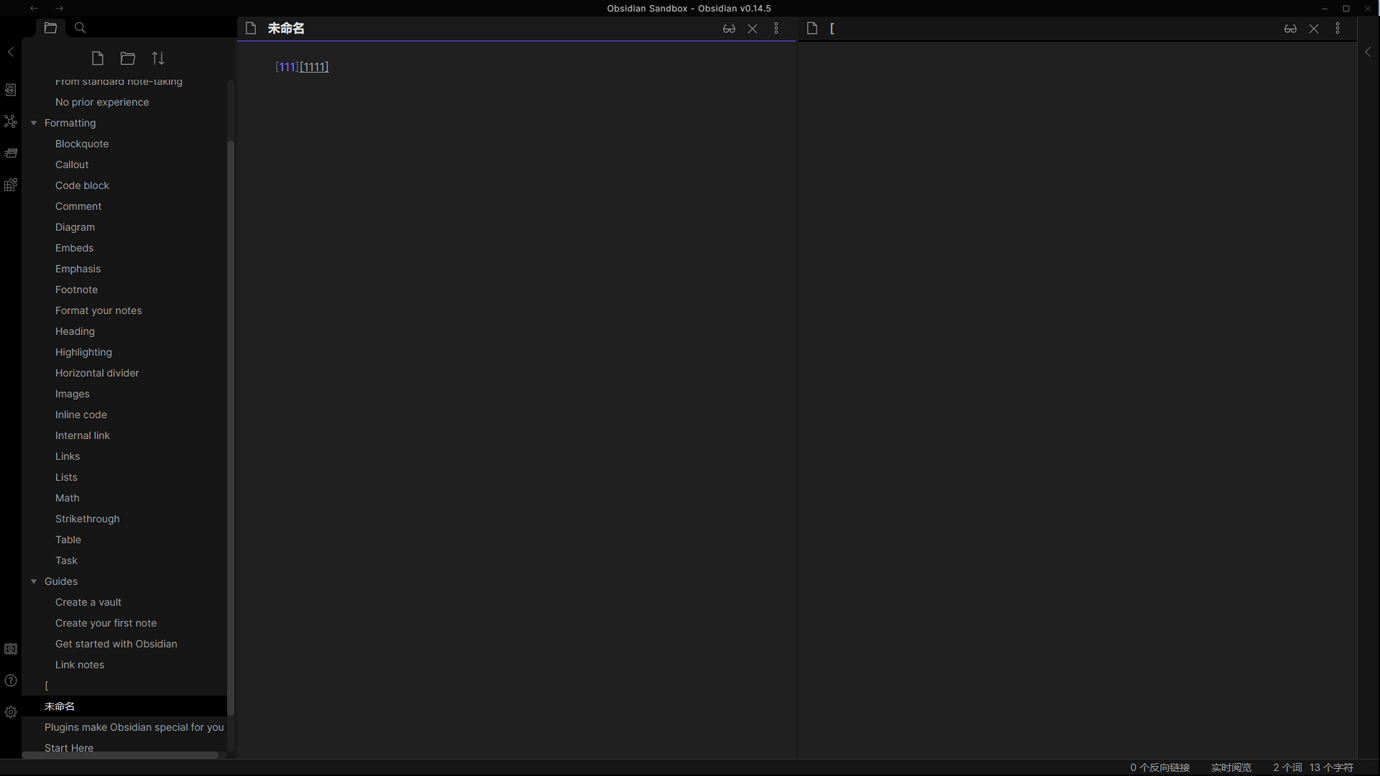Collapse the Guides folder
The height and width of the screenshot is (776, 1380).
34,581
